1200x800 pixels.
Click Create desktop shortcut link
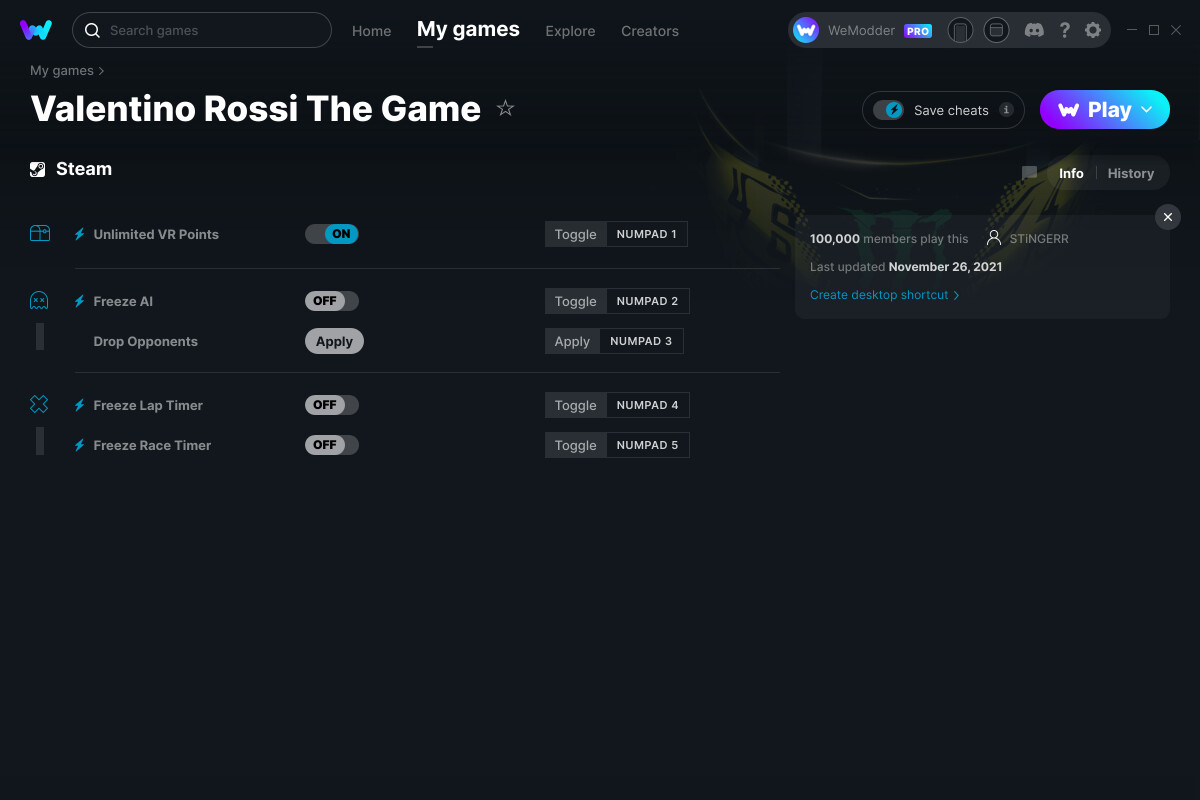(x=884, y=295)
